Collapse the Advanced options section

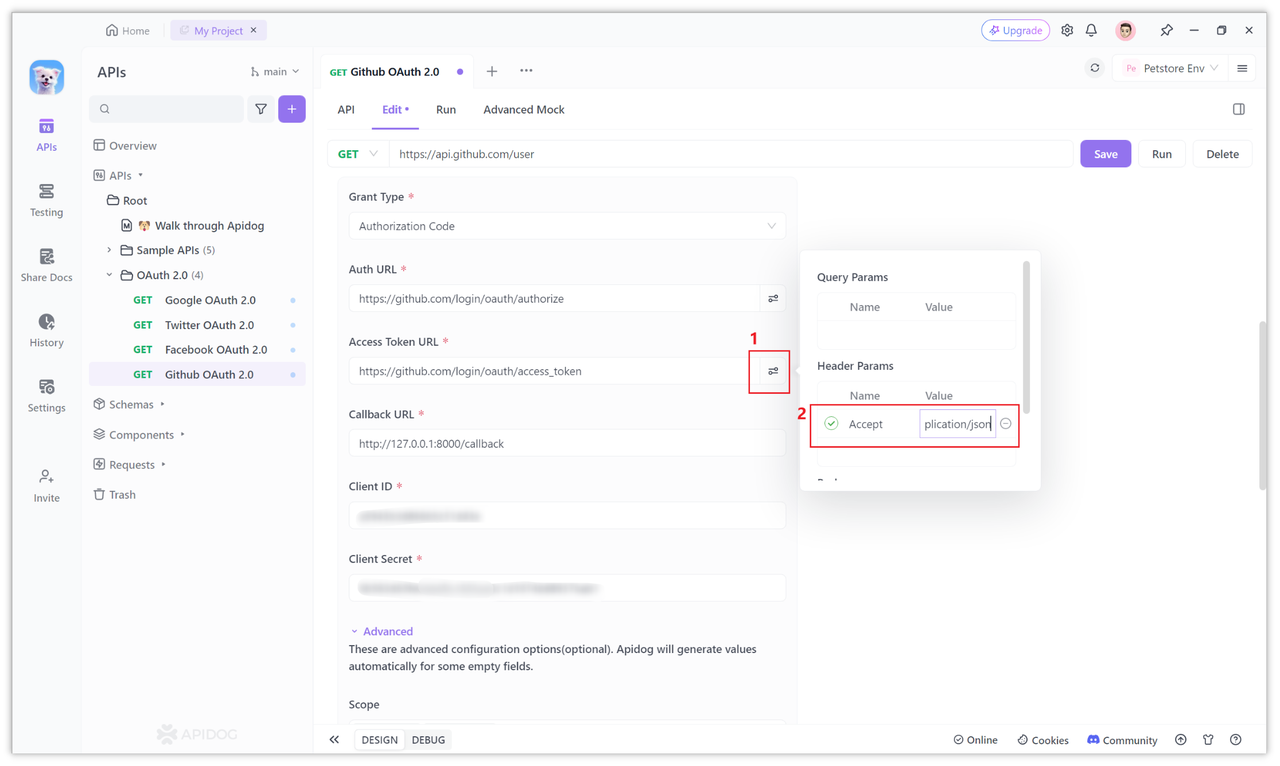(381, 631)
